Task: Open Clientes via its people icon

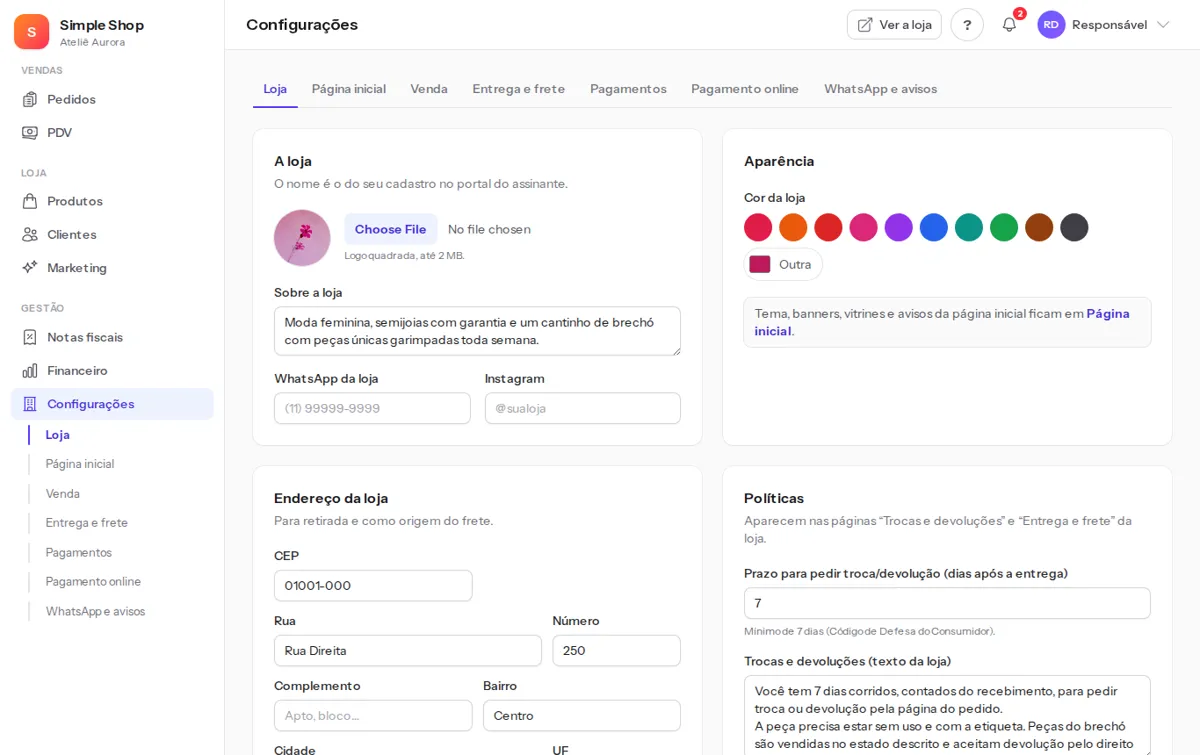Action: [x=30, y=234]
